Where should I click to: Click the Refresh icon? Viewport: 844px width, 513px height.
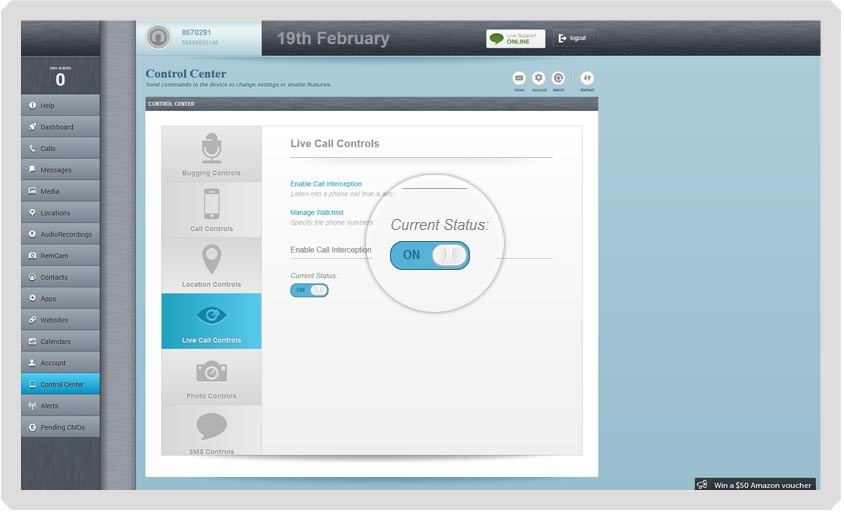(x=587, y=78)
